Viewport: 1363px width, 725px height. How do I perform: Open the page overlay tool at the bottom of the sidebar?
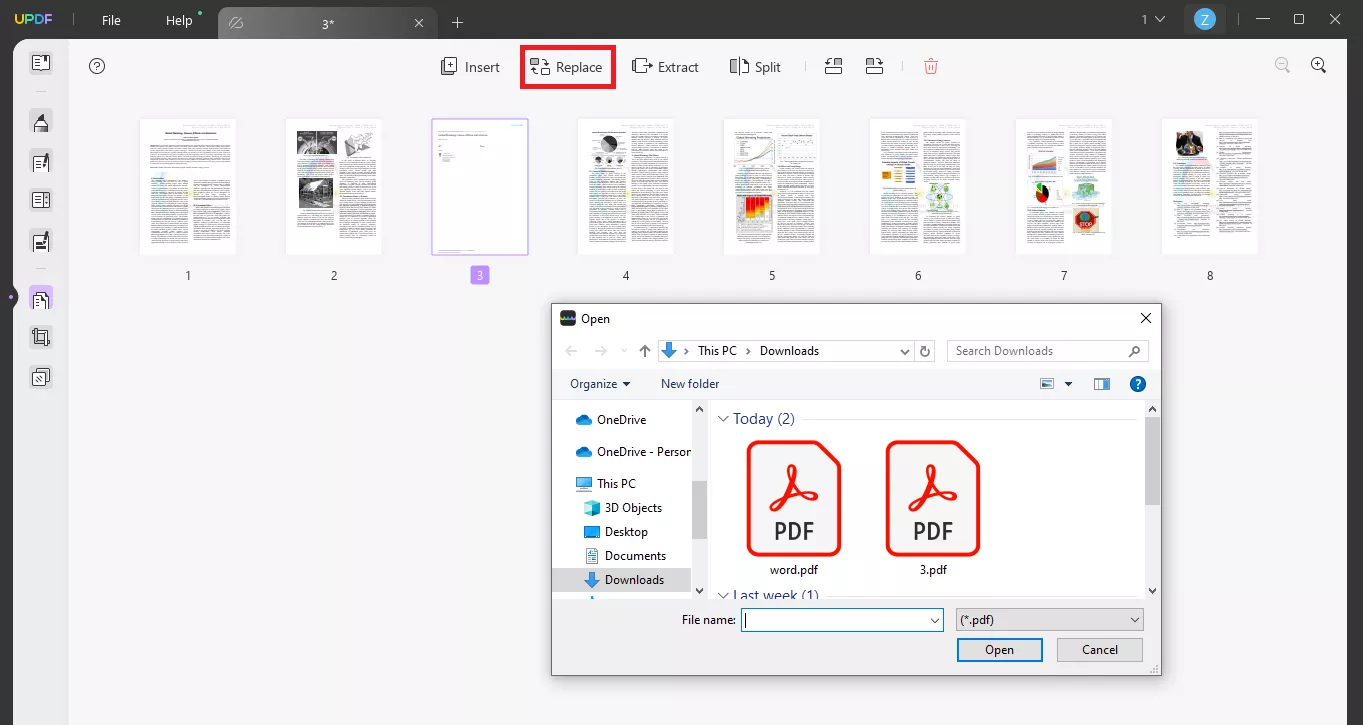click(41, 378)
